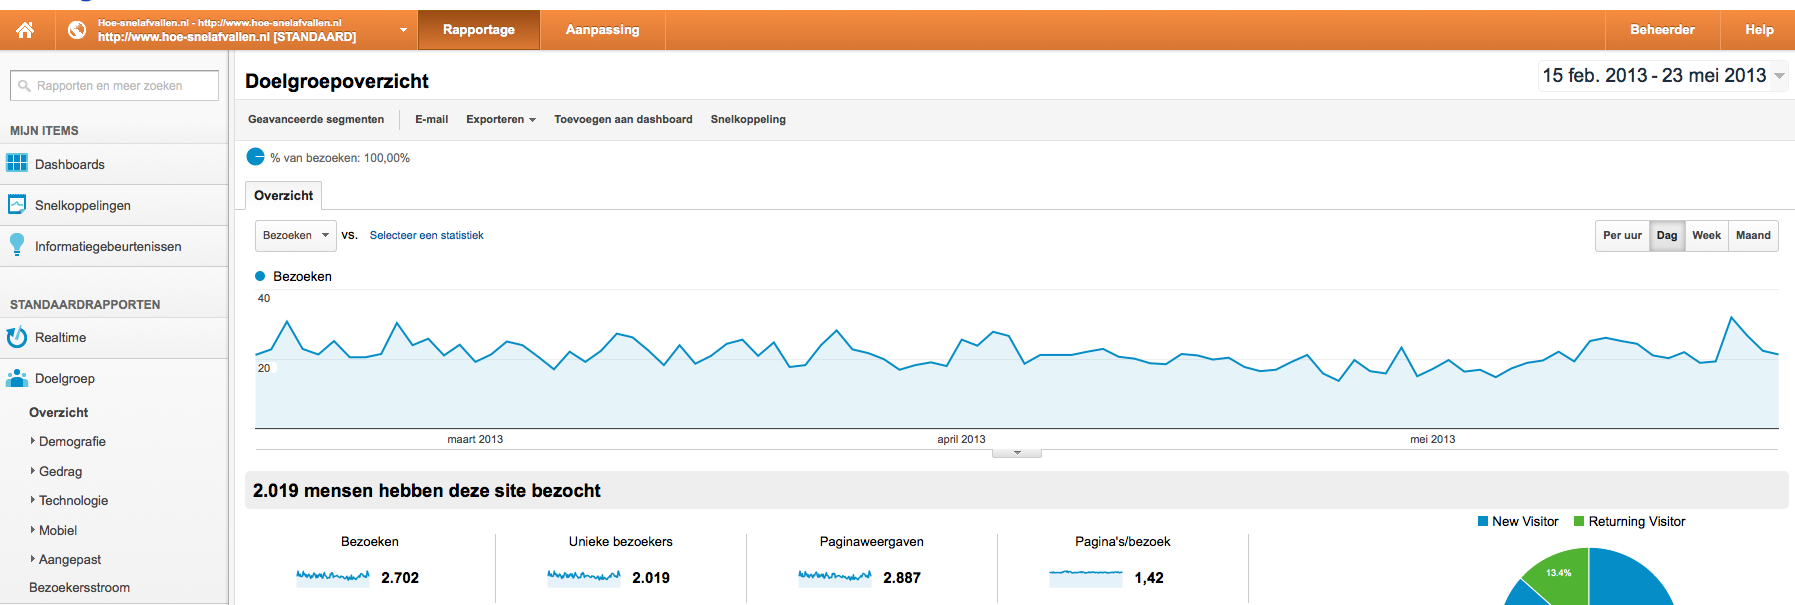Click the segment pie icon next to % van bezoeken

click(256, 157)
